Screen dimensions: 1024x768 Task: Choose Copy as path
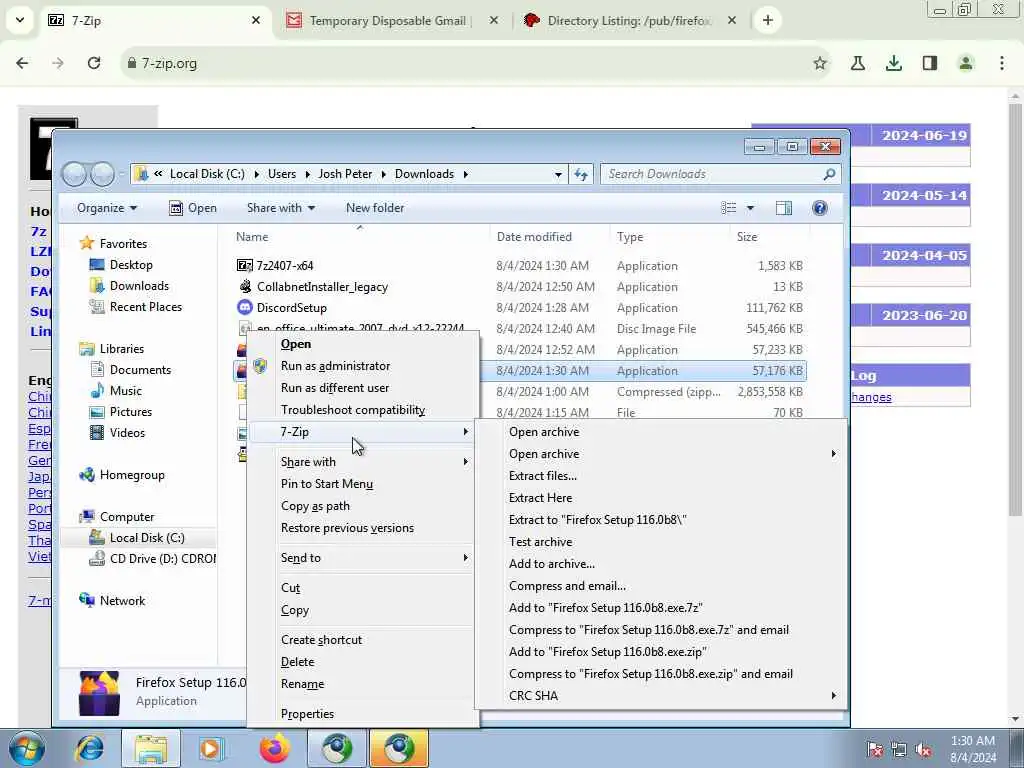pyautogui.click(x=315, y=506)
